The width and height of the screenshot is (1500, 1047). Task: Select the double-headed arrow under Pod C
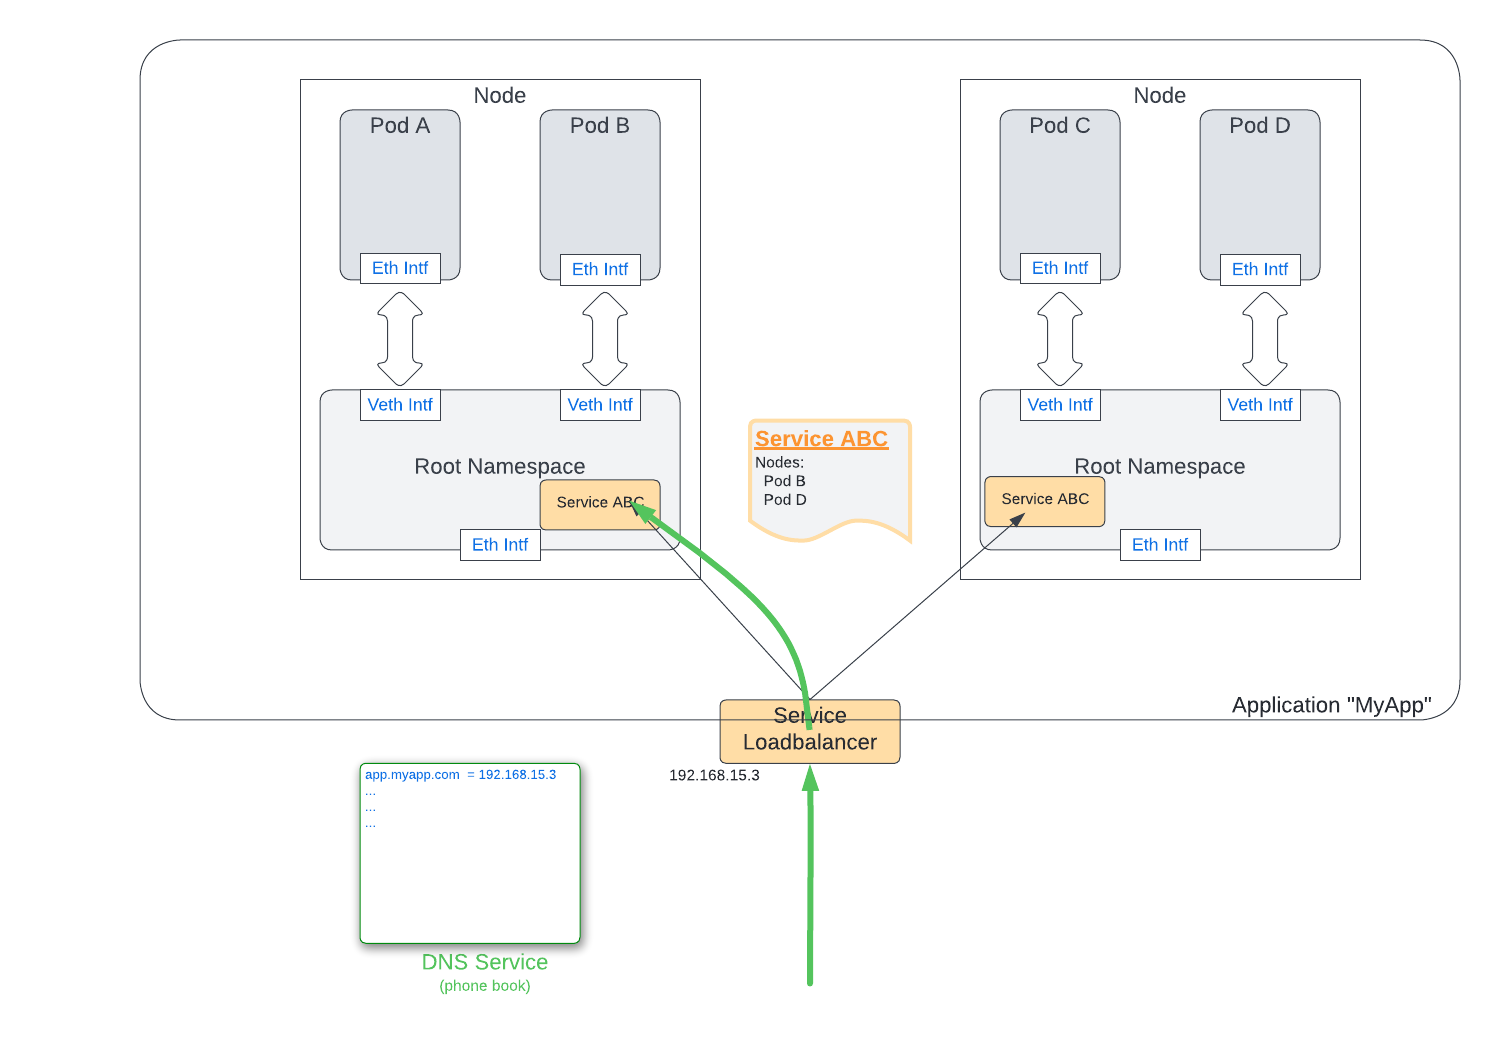point(1060,338)
